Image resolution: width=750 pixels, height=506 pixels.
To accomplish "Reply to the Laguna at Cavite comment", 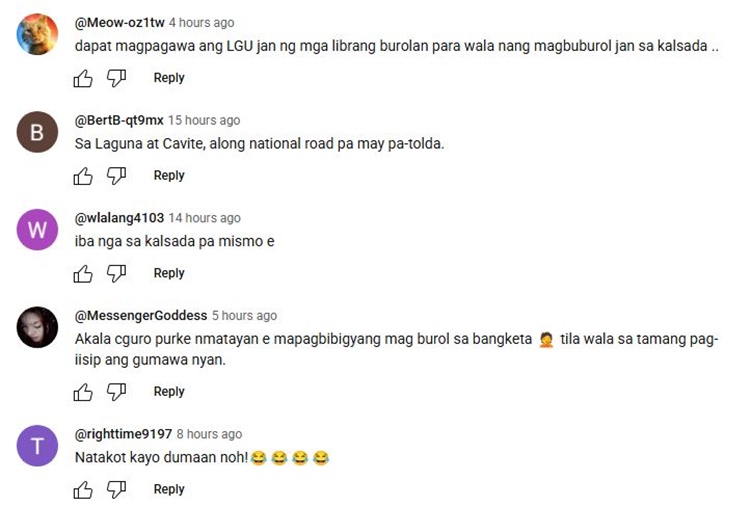I will coord(169,175).
